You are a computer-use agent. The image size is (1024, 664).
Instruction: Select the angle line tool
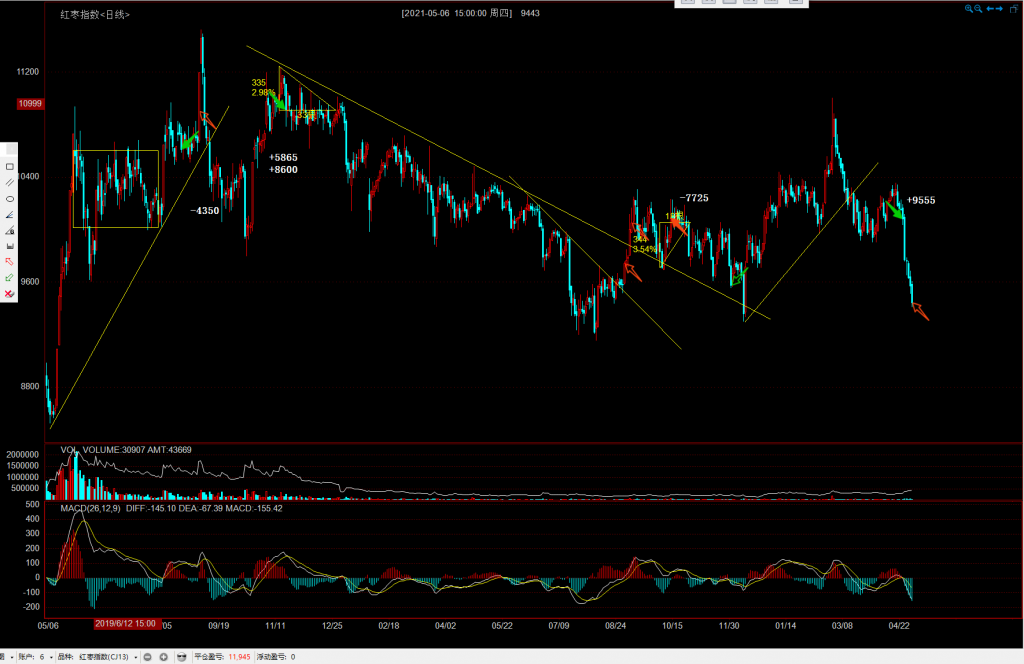click(10, 214)
